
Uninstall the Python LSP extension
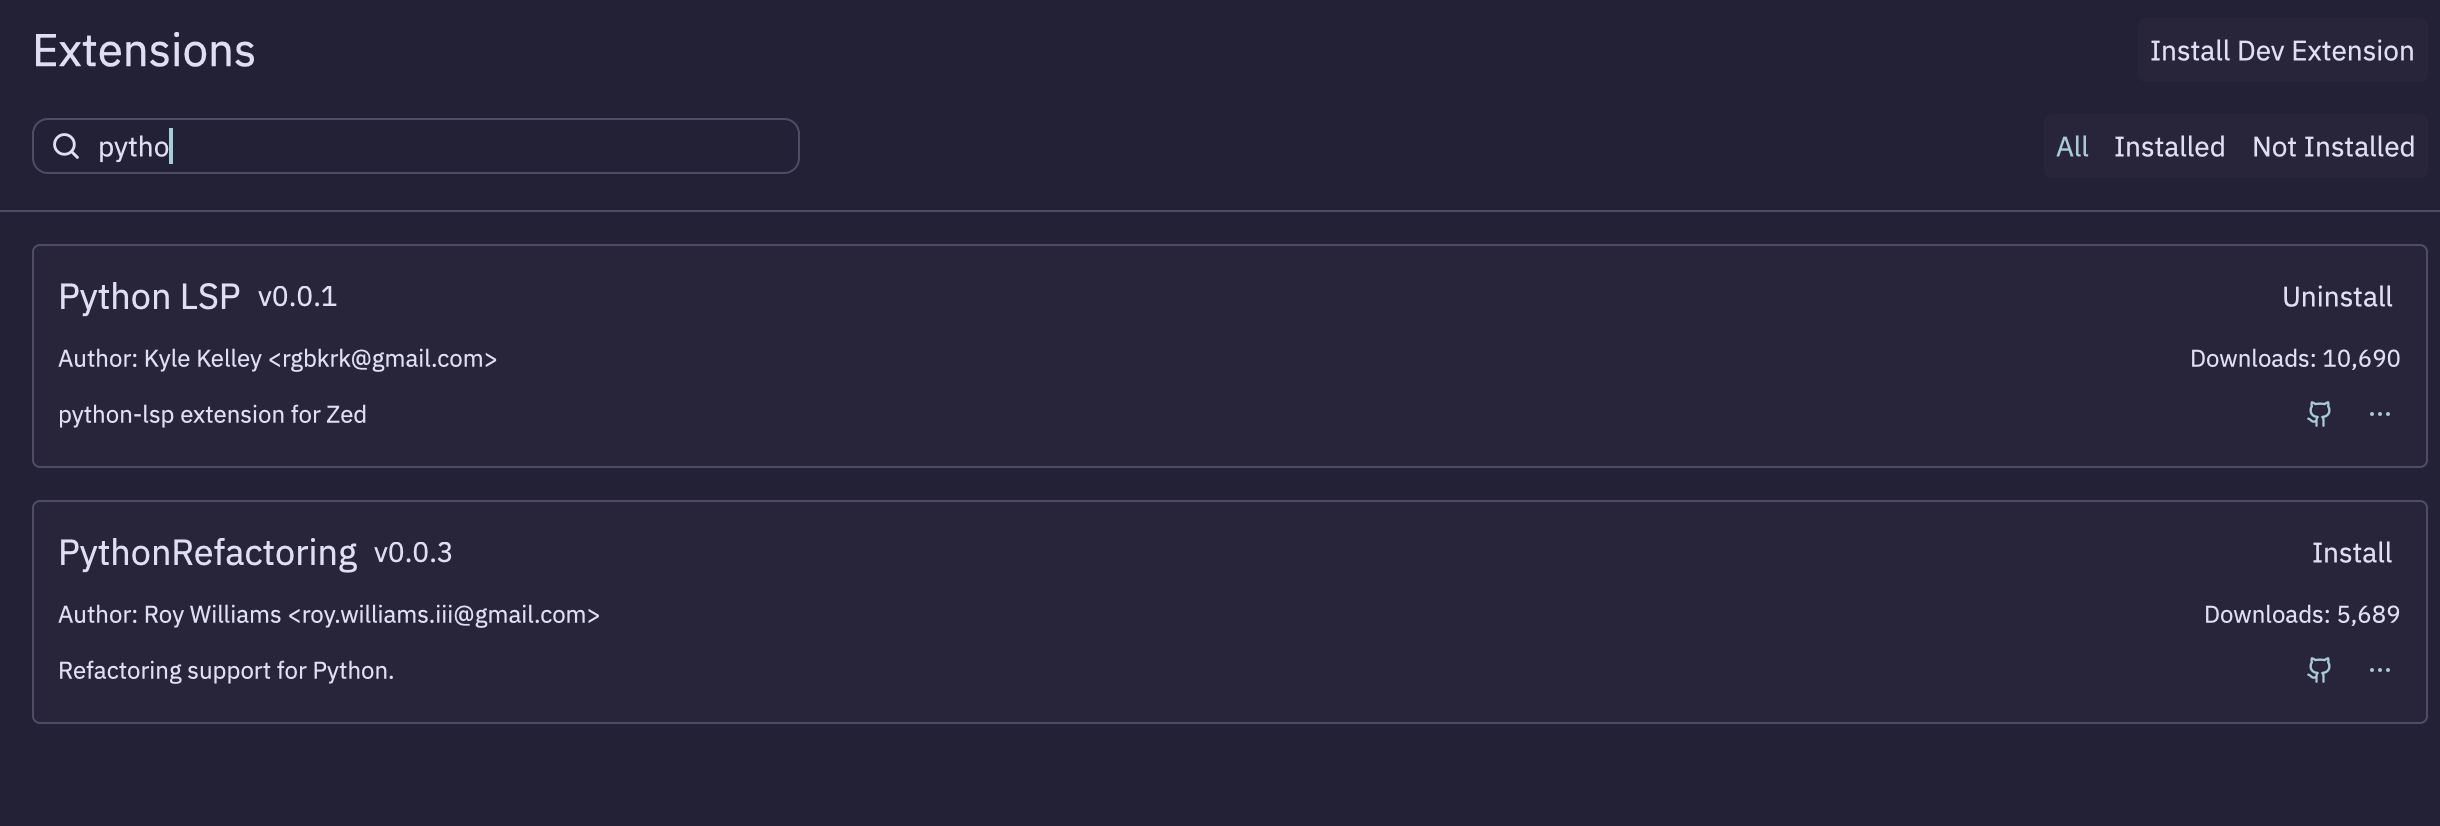(x=2337, y=297)
